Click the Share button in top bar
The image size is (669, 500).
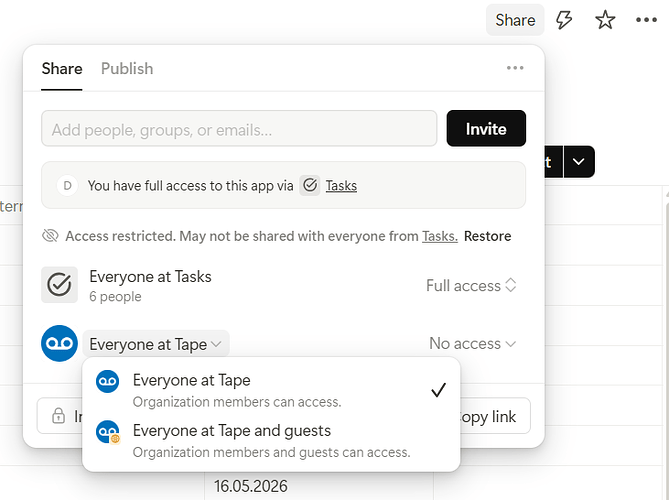515,20
